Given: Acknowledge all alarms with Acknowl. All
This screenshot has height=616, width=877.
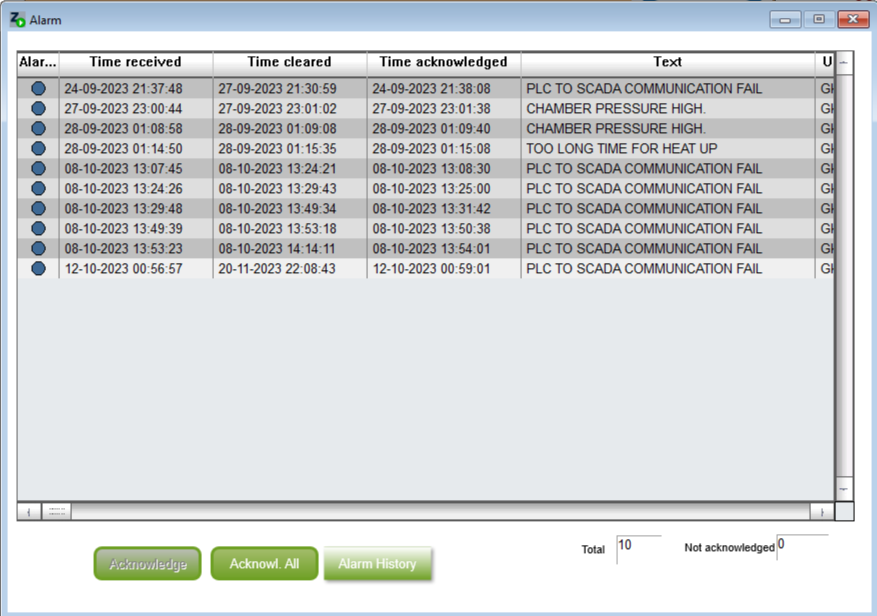Looking at the screenshot, I should pos(264,563).
